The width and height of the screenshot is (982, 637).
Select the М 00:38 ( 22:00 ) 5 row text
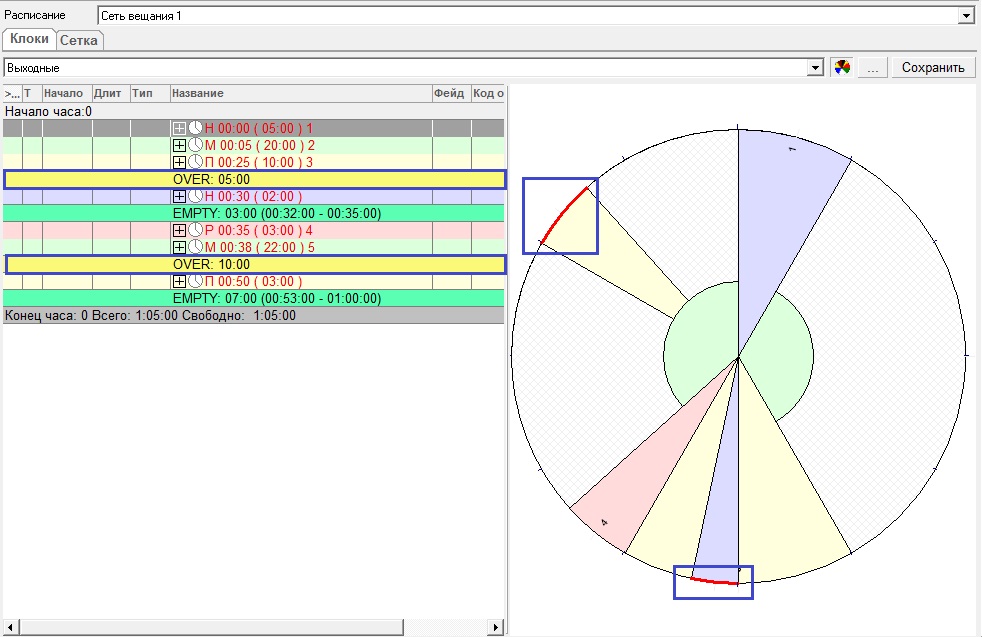coord(259,247)
